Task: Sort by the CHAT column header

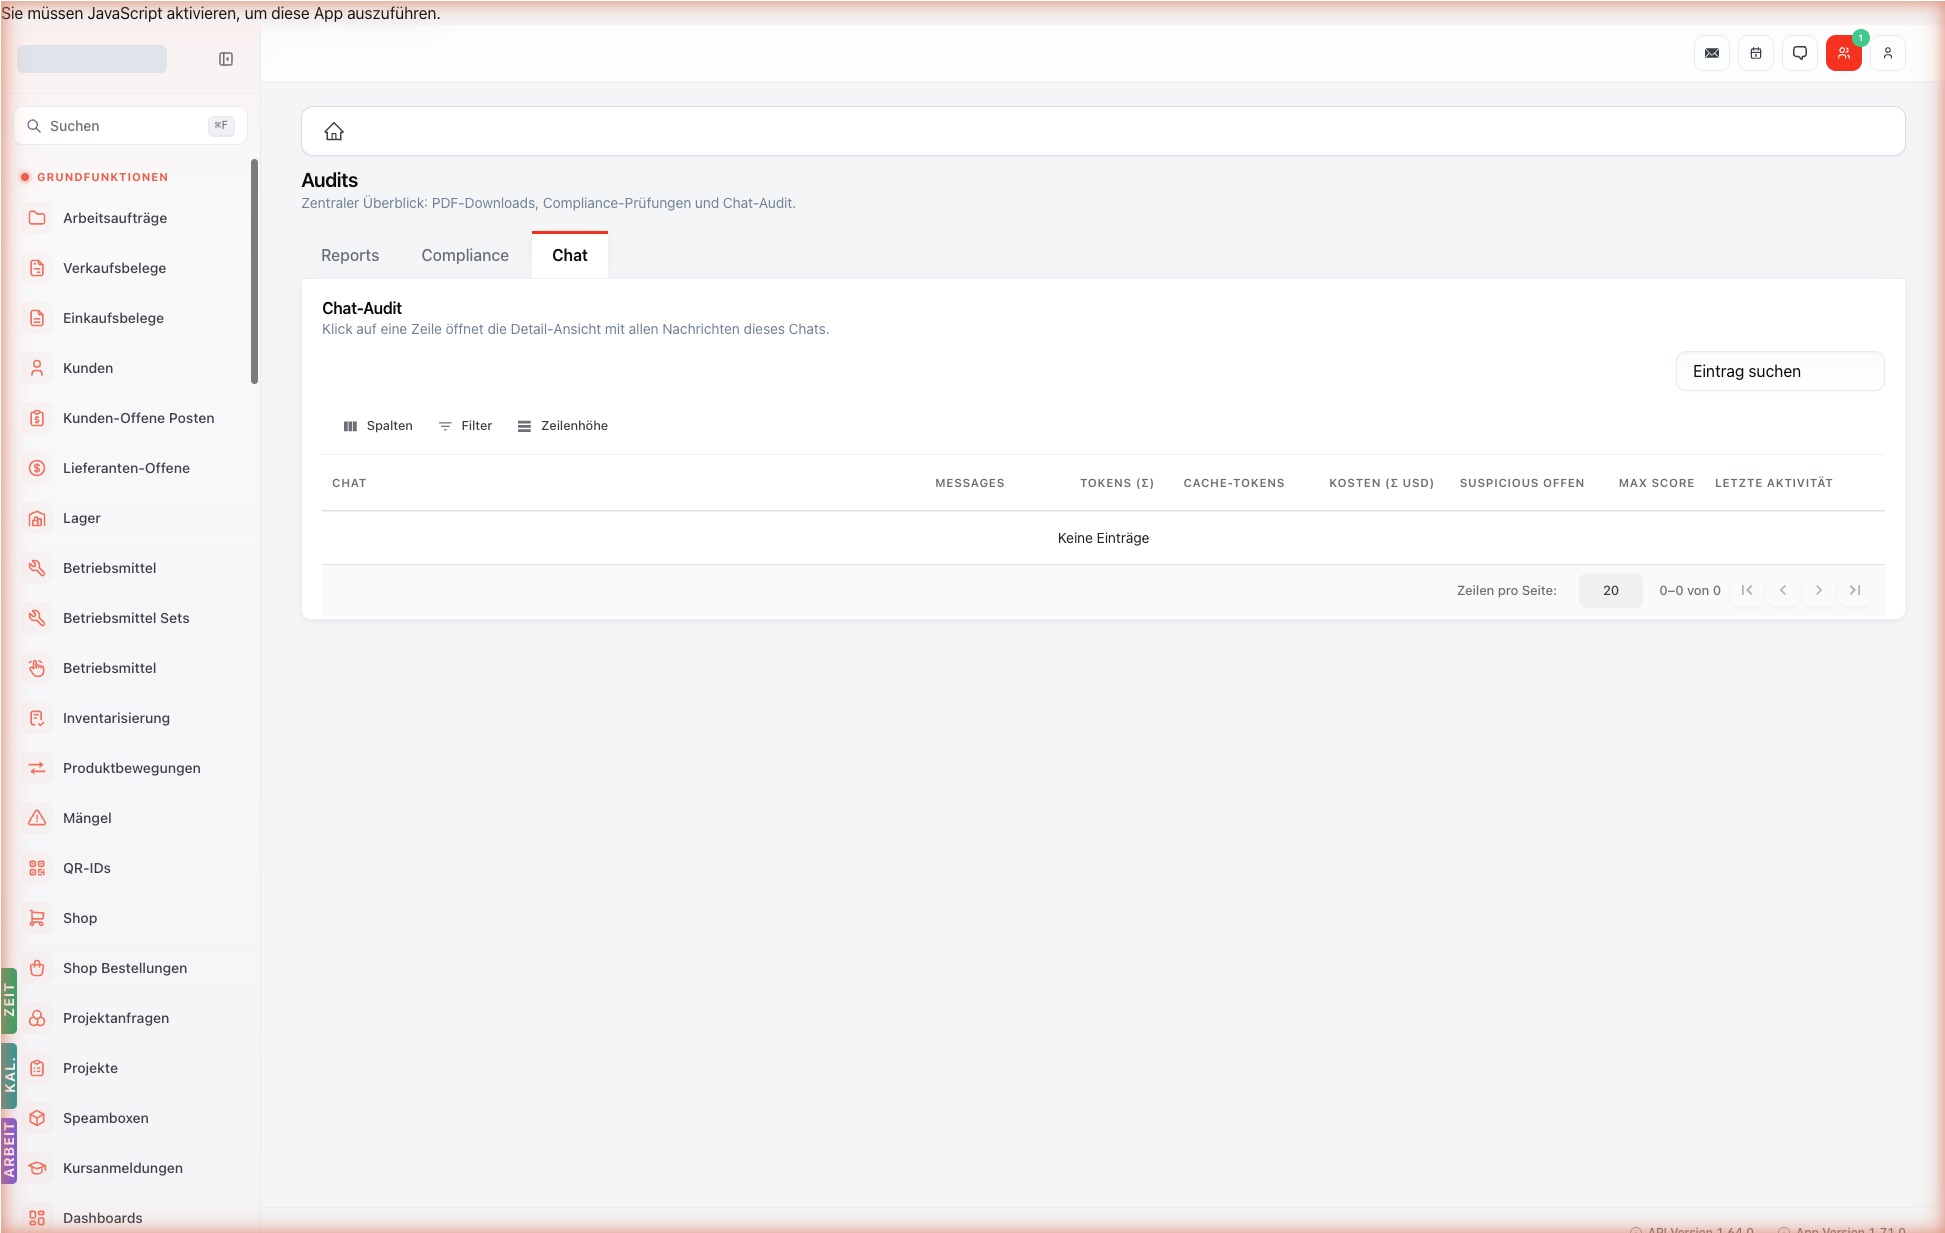Action: coord(349,483)
